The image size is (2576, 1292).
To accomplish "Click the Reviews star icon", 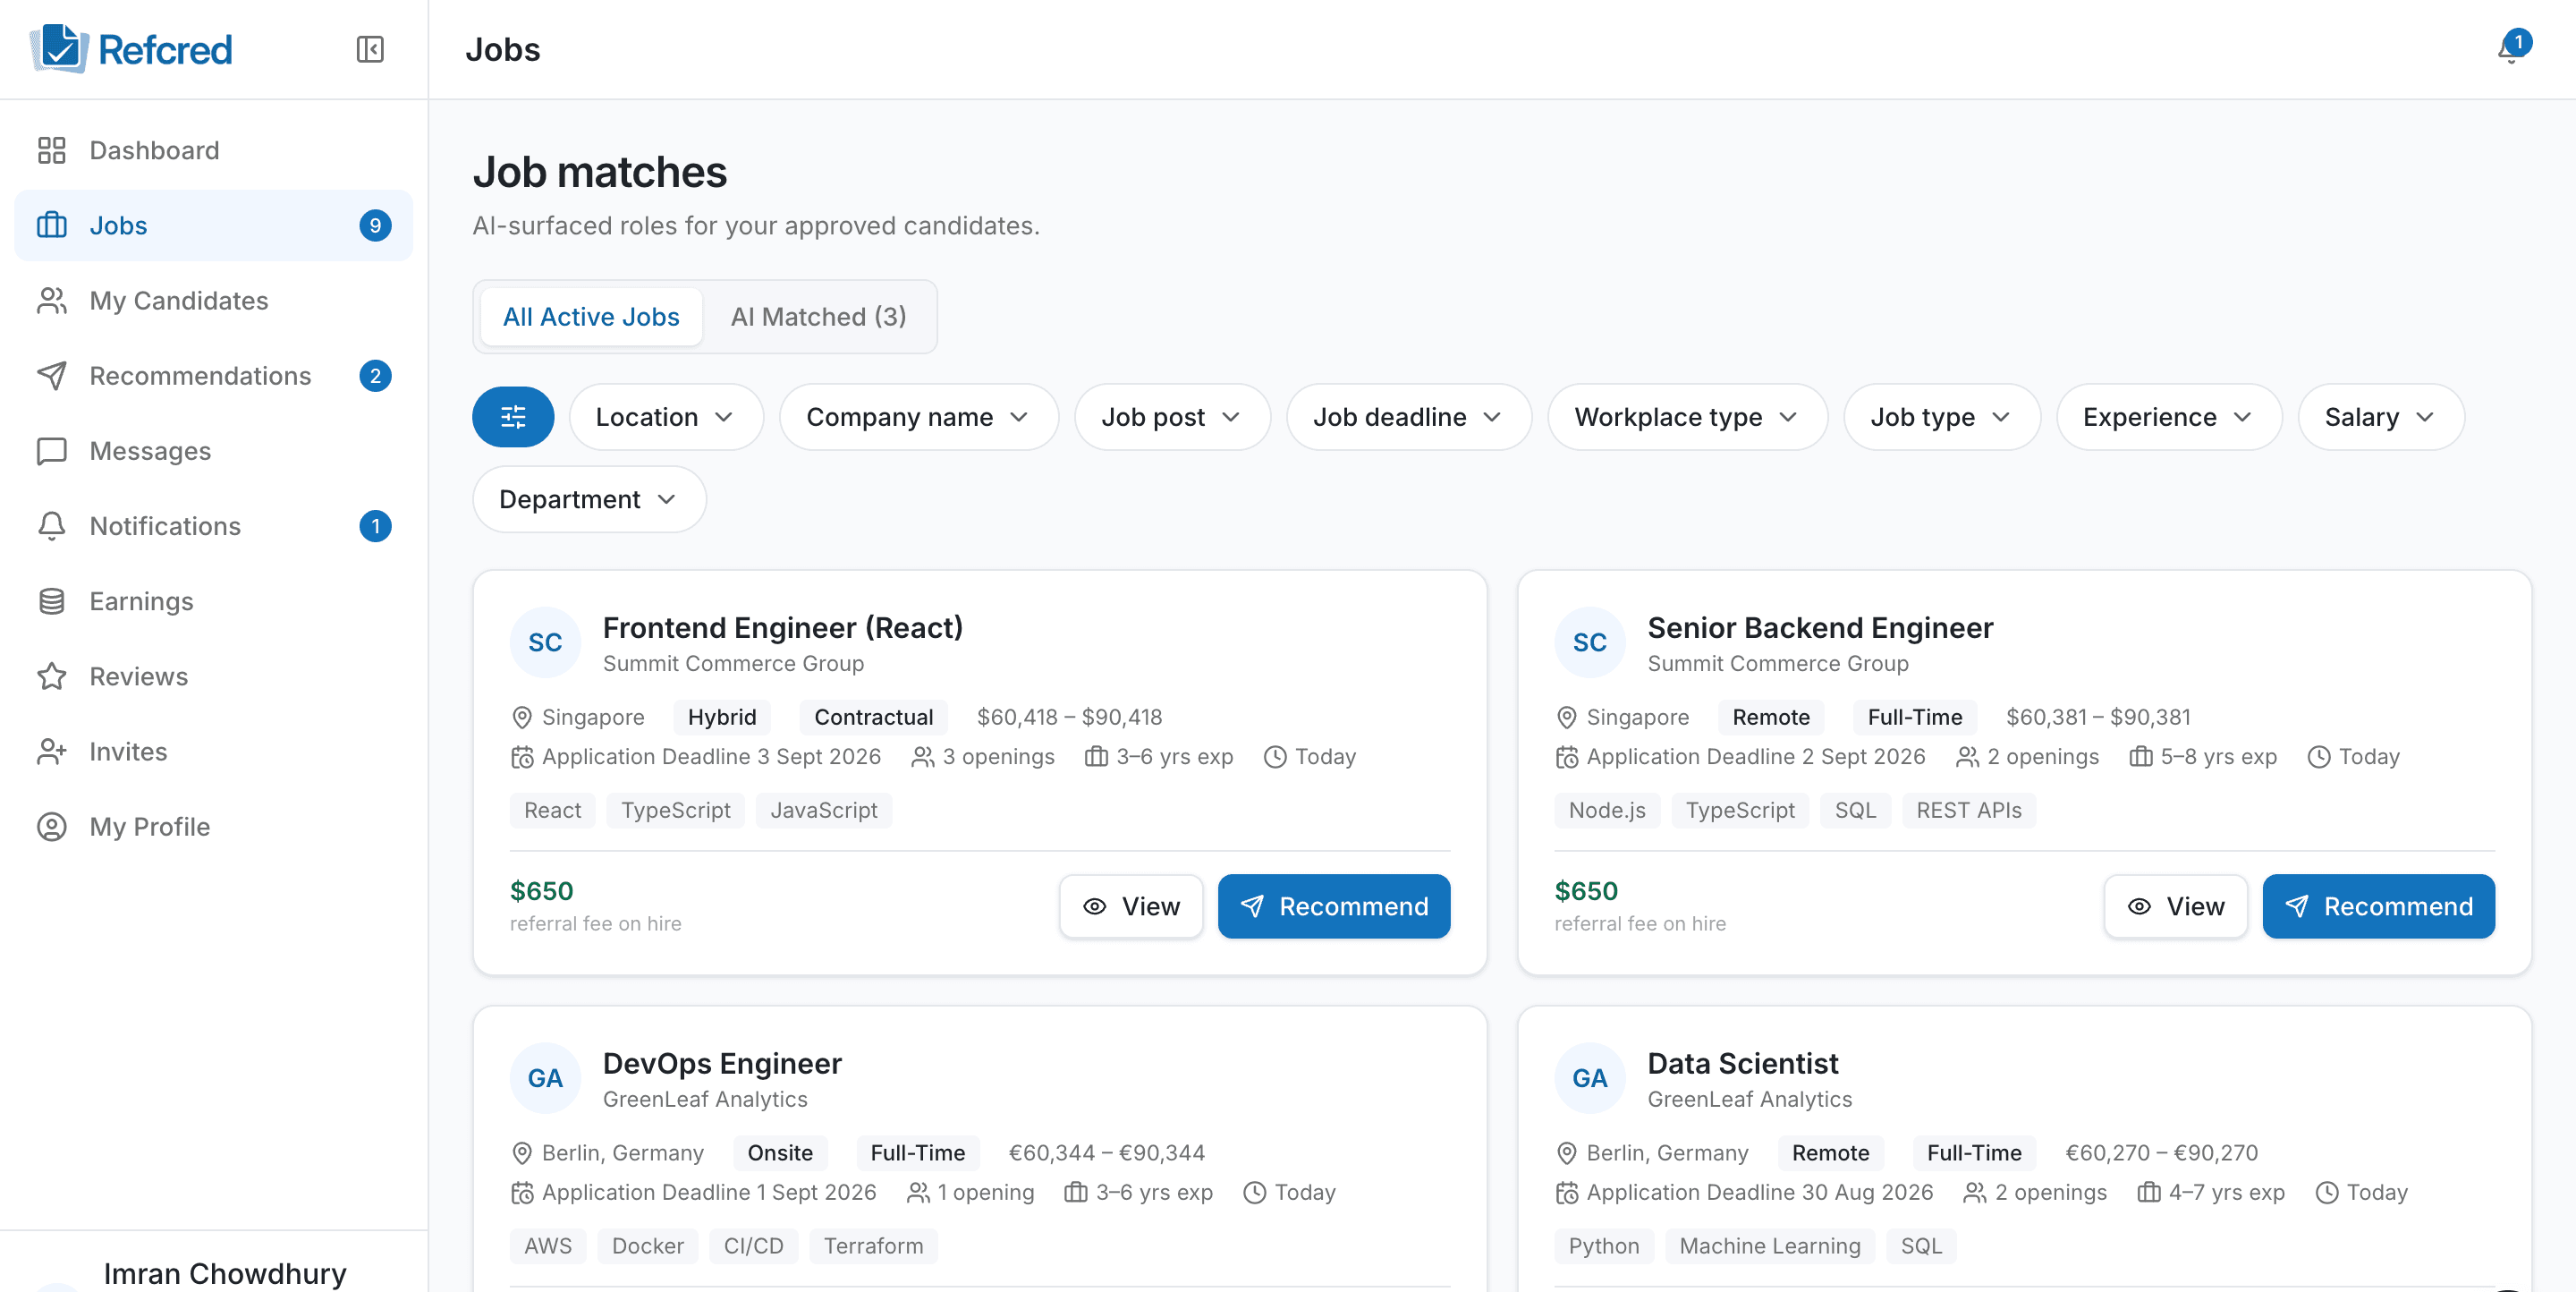I will (x=52, y=676).
